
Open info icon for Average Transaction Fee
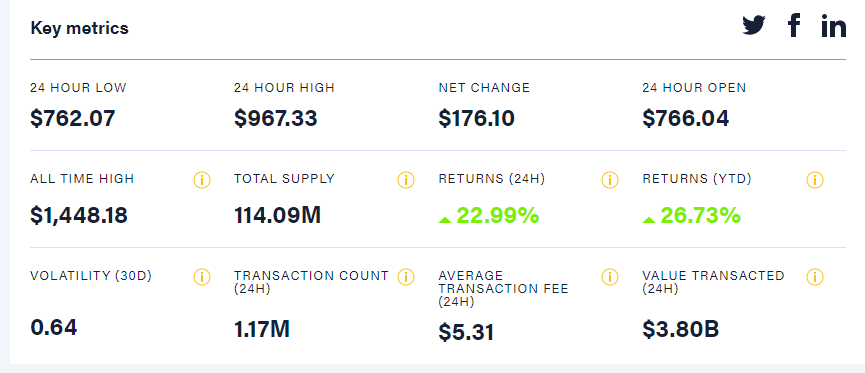click(610, 277)
